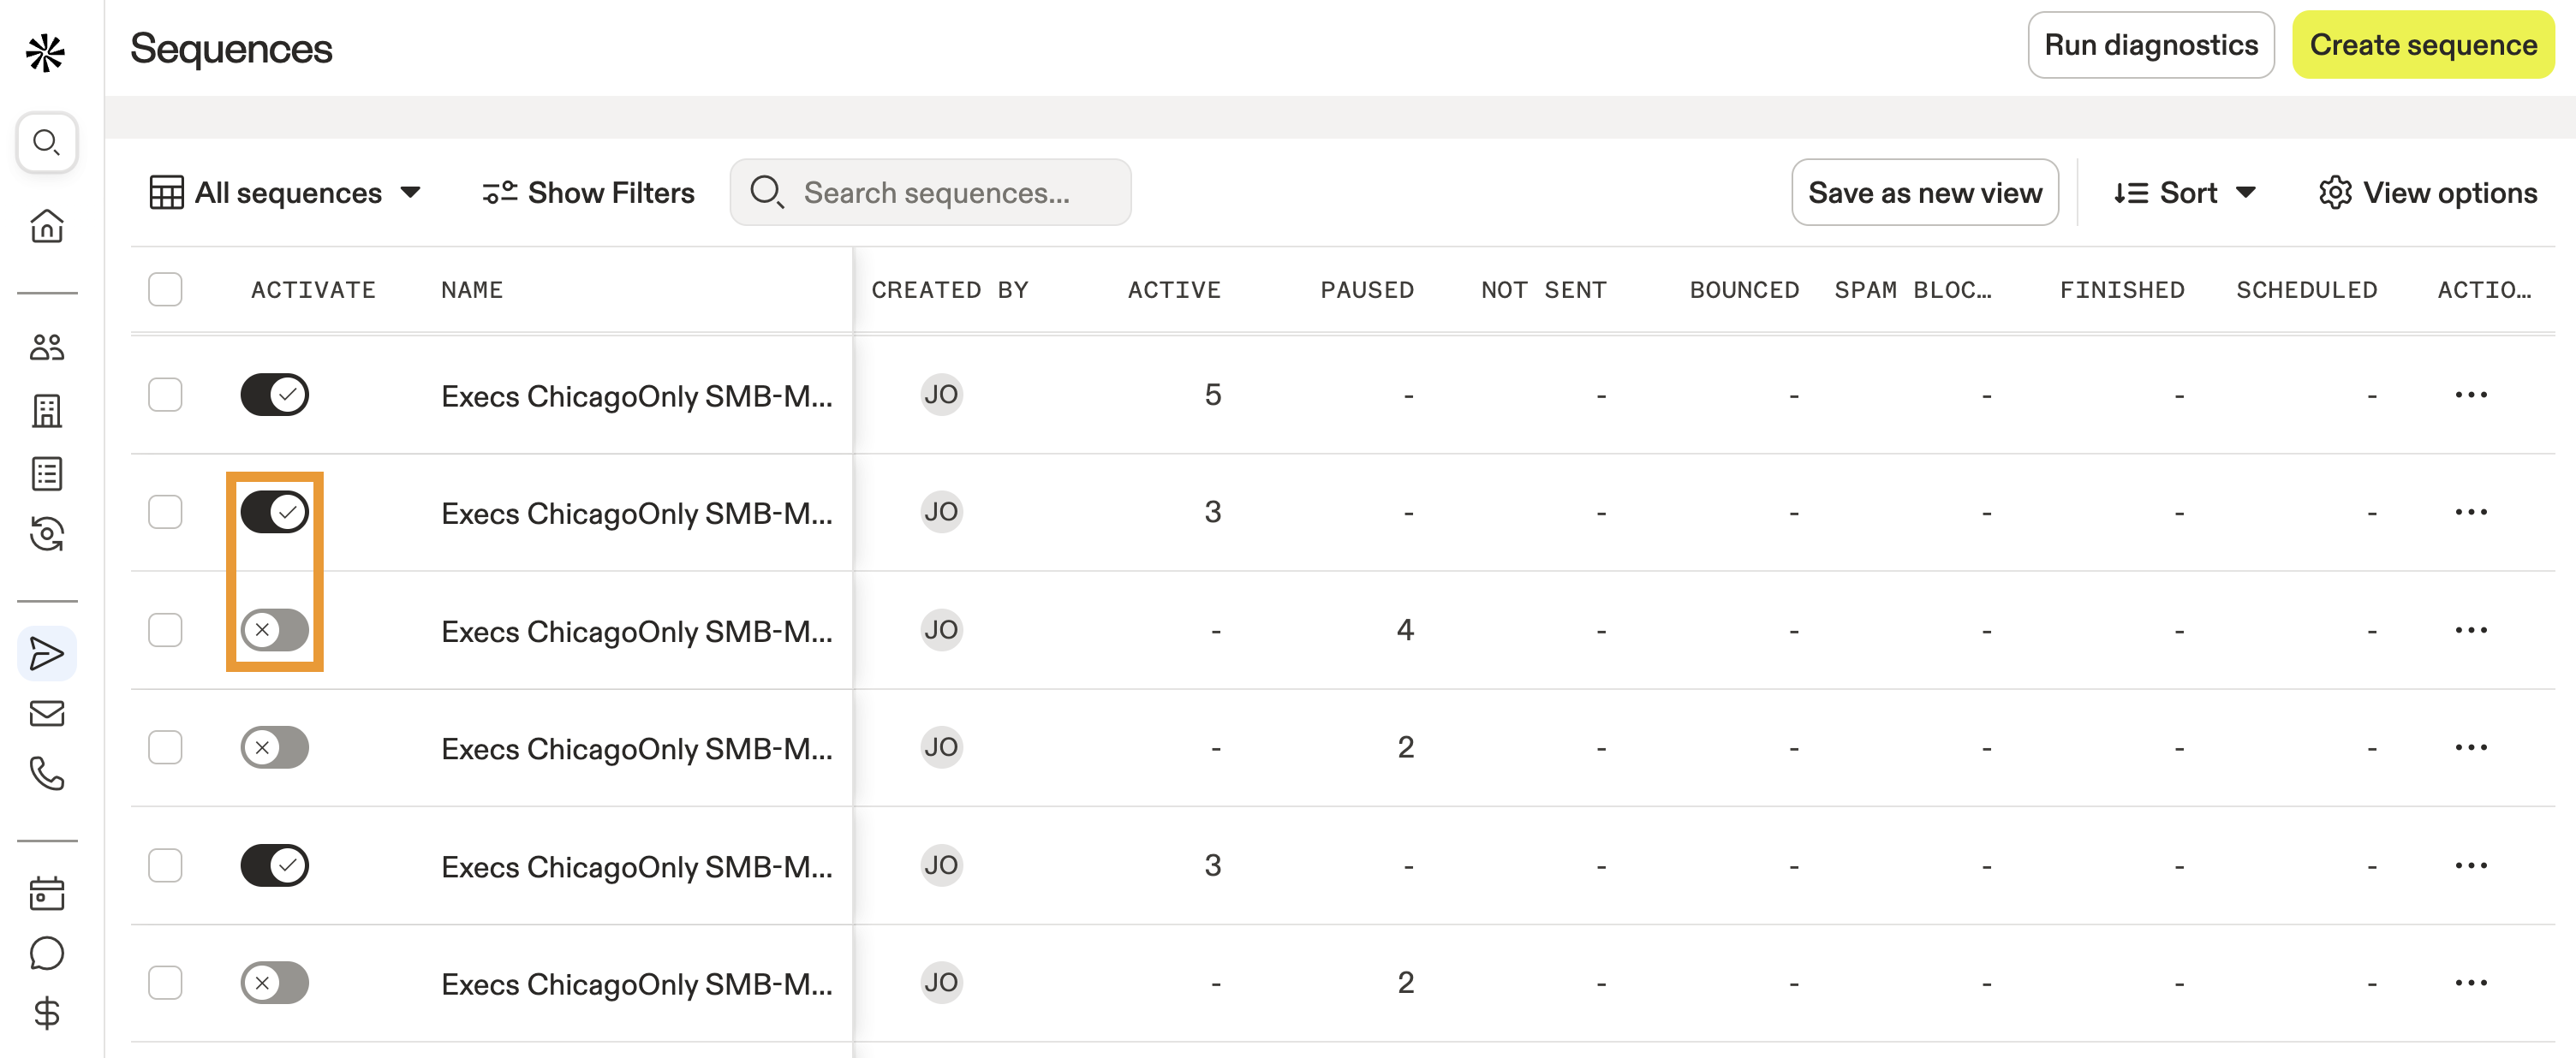Open the Deals dollar icon
2576x1058 pixels.
pos(46,1013)
